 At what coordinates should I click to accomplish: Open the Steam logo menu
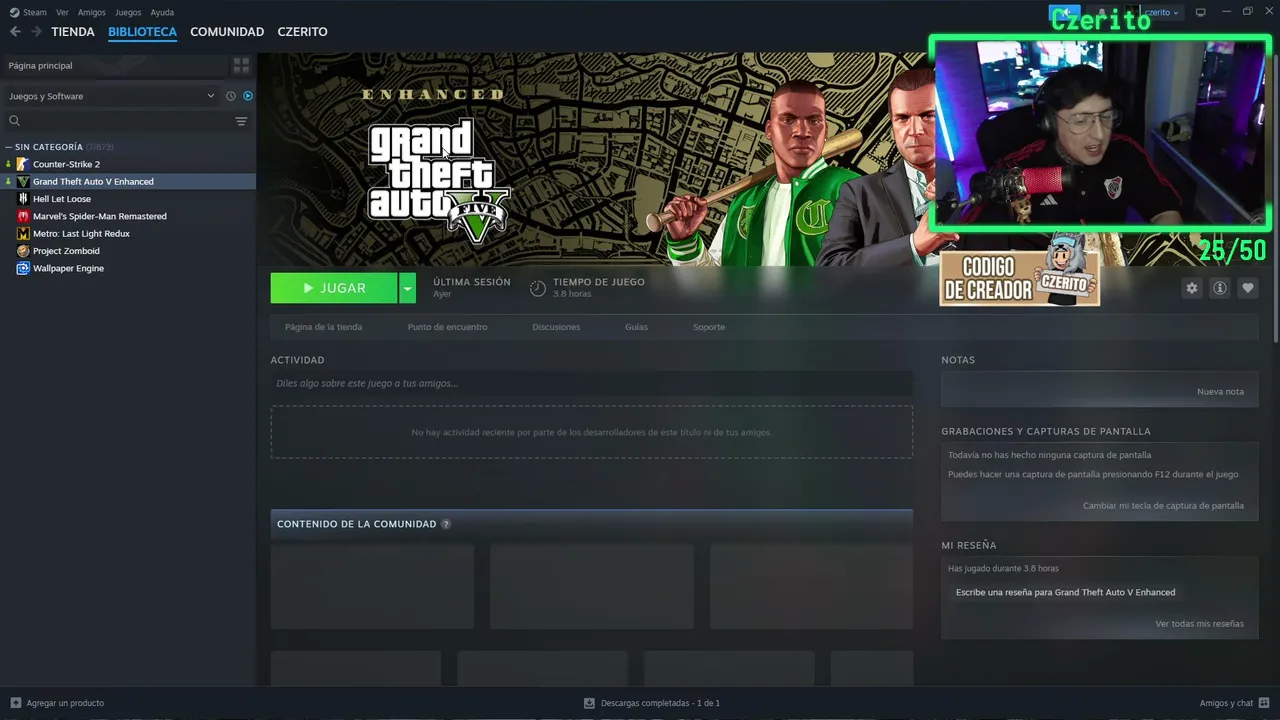(28, 12)
